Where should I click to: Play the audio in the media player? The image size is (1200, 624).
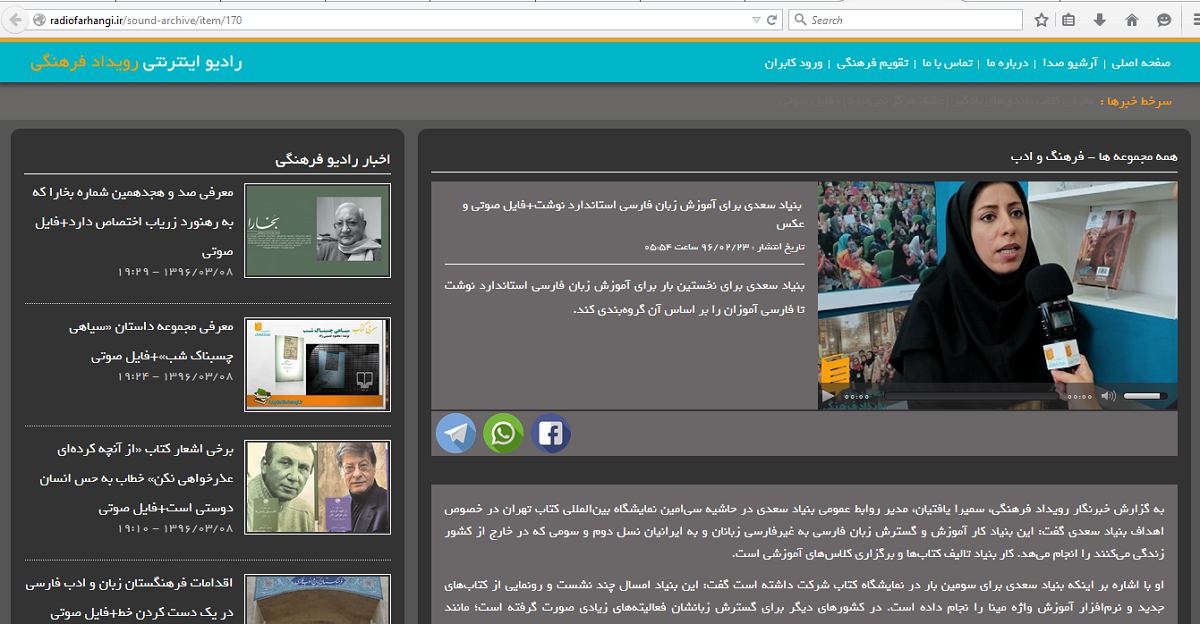[828, 396]
